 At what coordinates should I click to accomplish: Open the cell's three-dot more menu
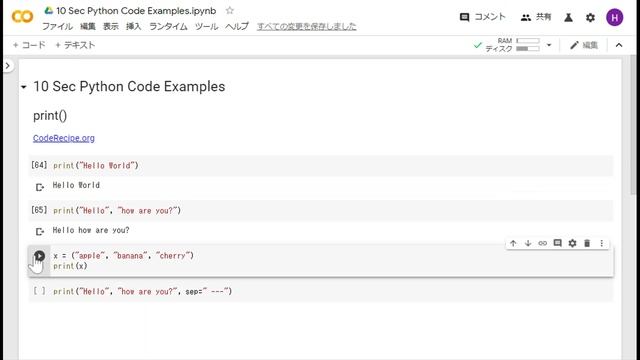pos(602,243)
